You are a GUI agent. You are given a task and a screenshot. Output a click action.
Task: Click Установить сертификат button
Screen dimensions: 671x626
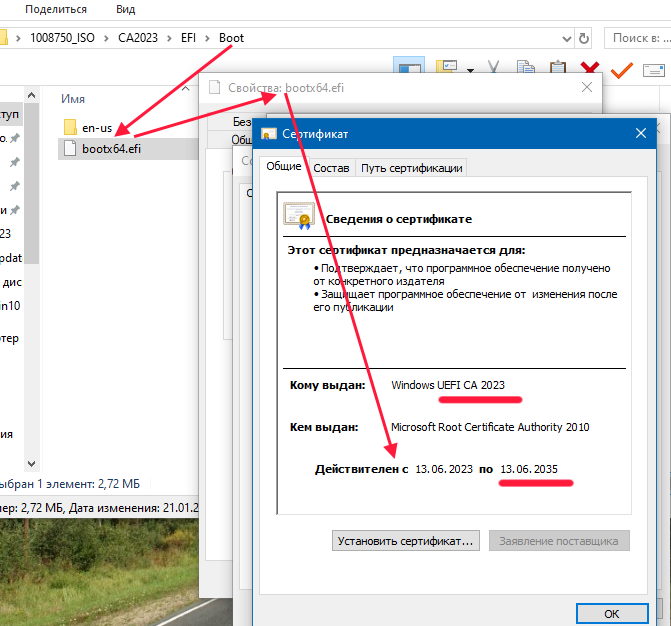point(406,541)
